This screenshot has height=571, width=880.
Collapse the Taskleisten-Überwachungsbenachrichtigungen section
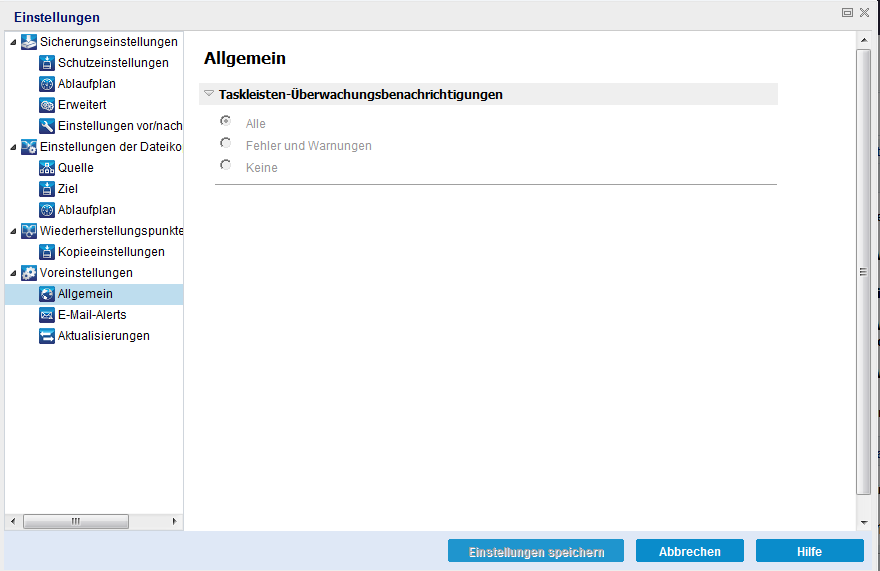[209, 94]
